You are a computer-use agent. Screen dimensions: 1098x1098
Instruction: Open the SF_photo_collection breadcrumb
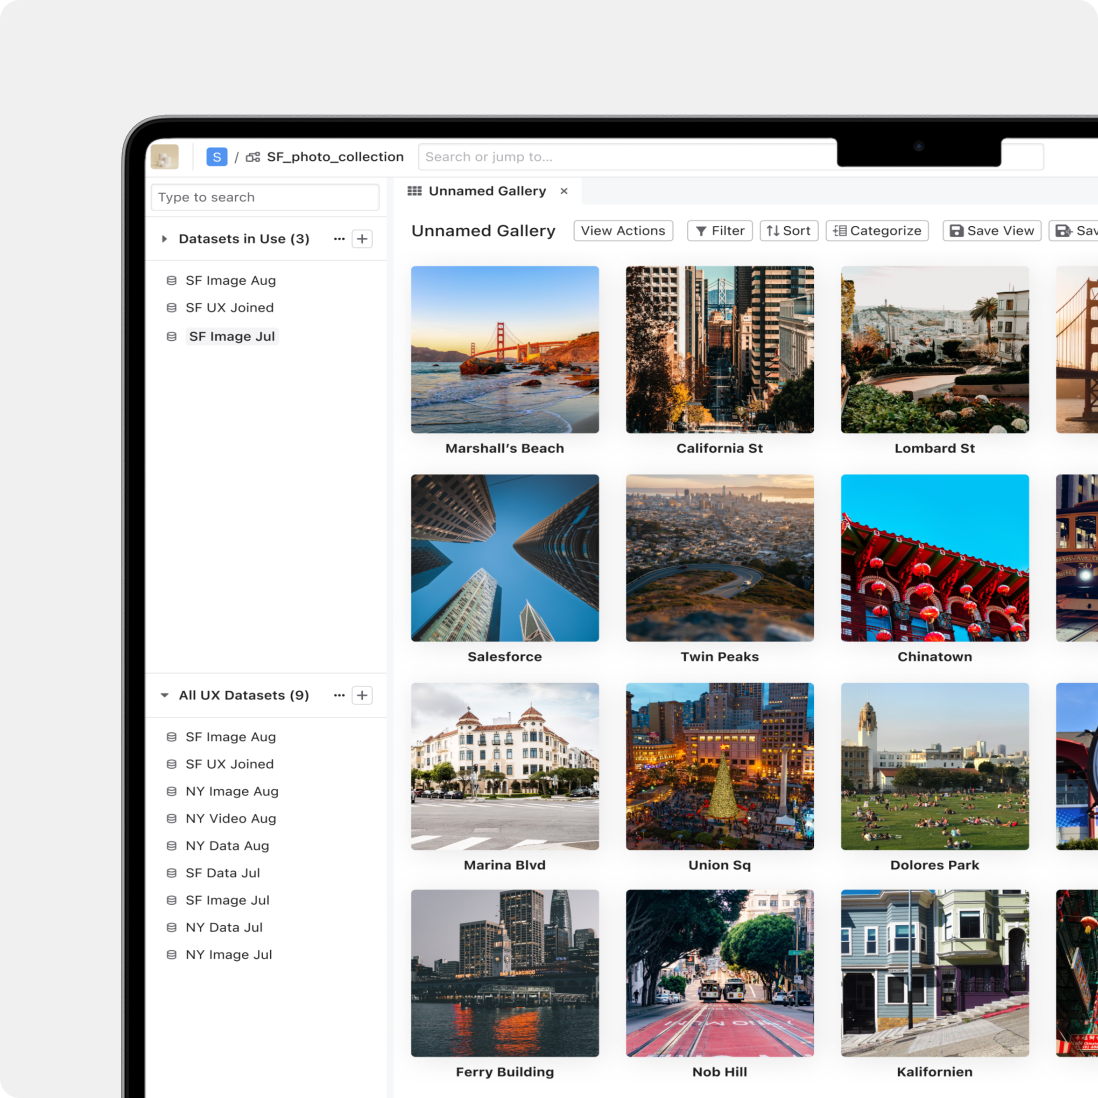(x=335, y=157)
